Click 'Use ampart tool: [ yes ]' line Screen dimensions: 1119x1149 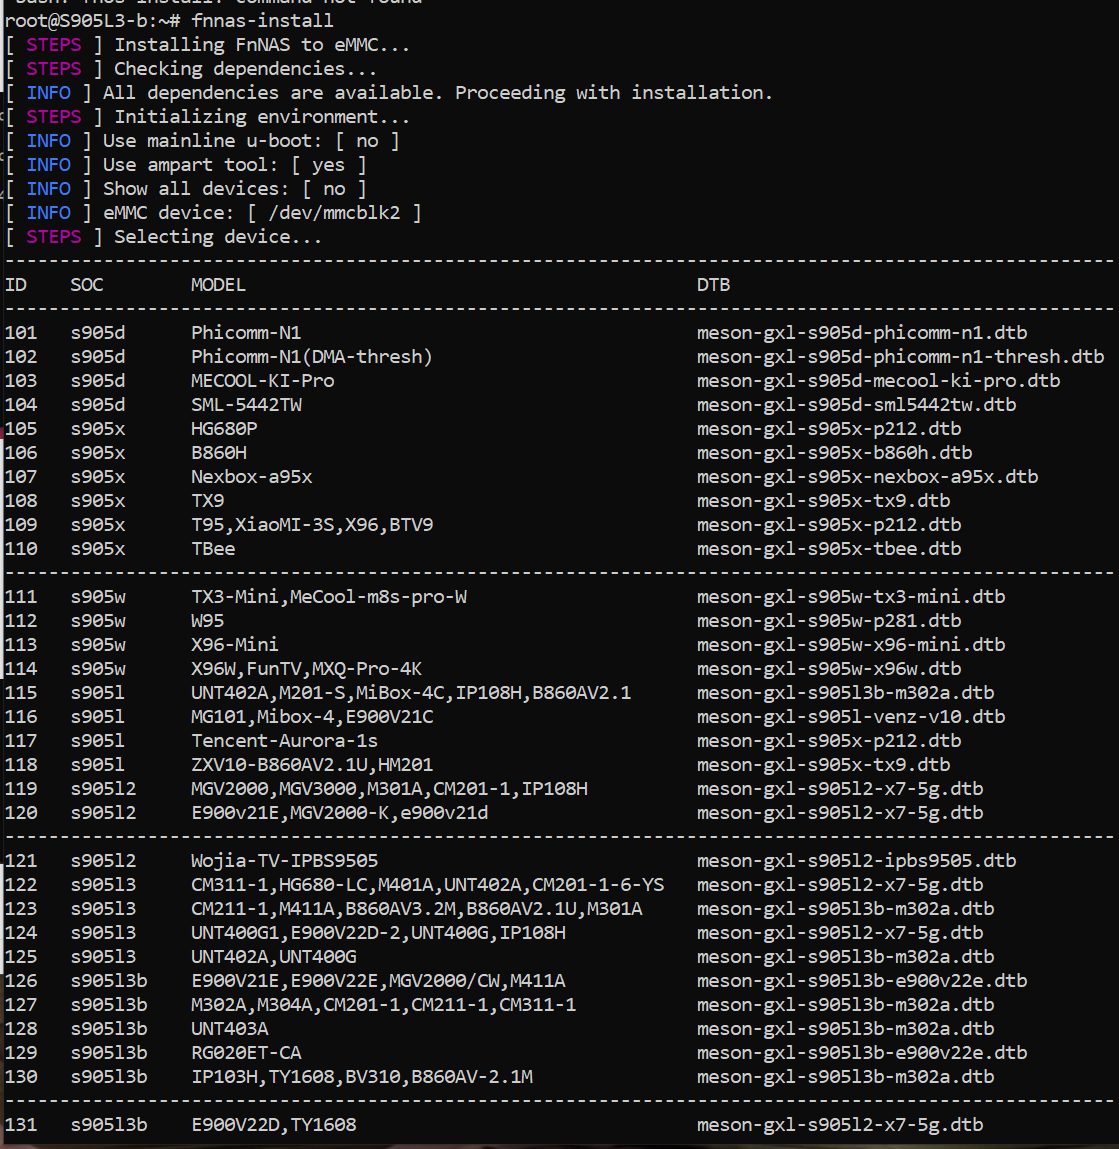click(185, 165)
